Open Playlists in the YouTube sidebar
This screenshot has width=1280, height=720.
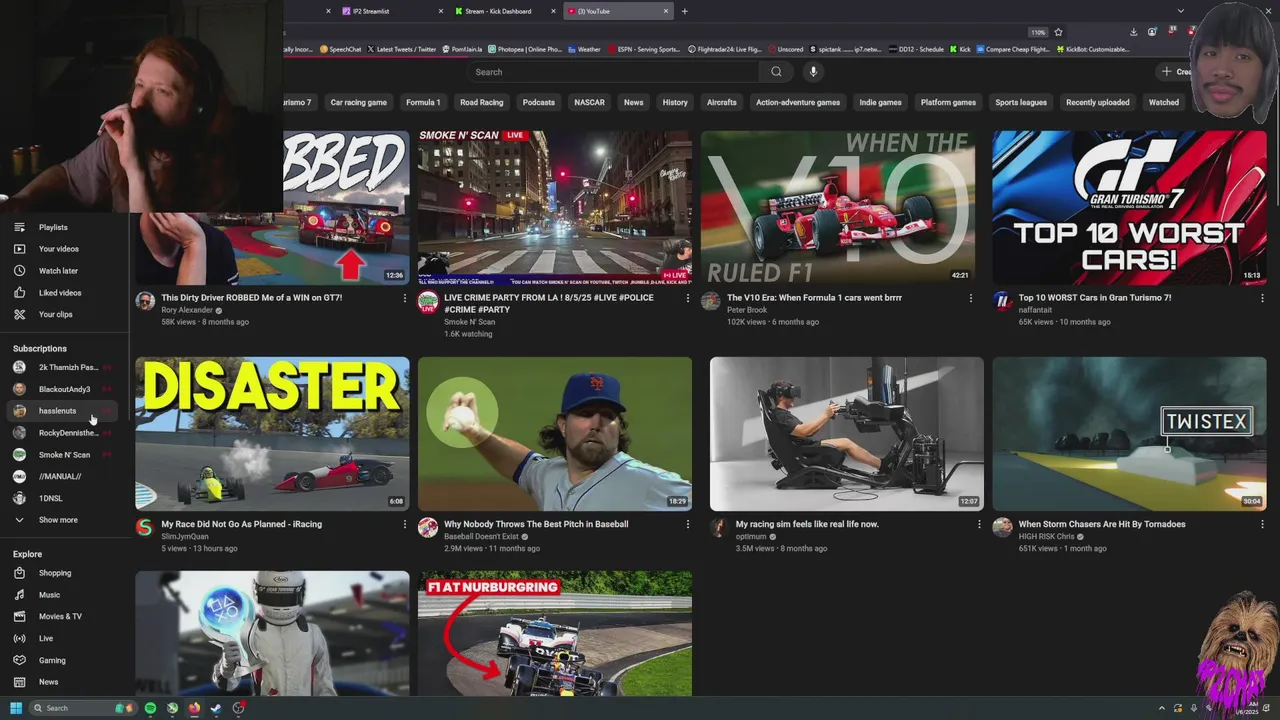tap(53, 227)
